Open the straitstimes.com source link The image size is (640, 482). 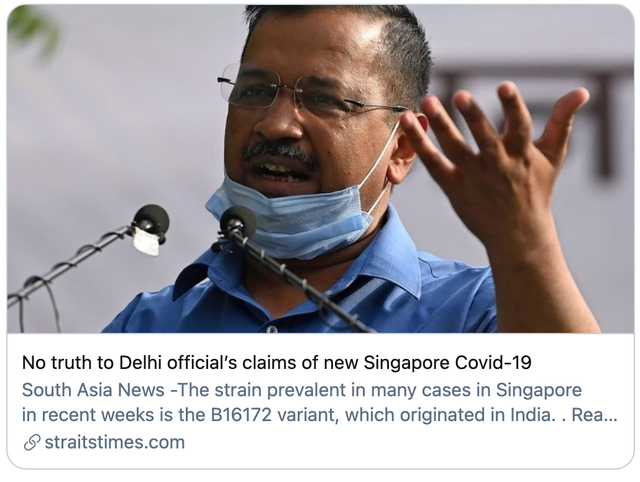tap(114, 442)
